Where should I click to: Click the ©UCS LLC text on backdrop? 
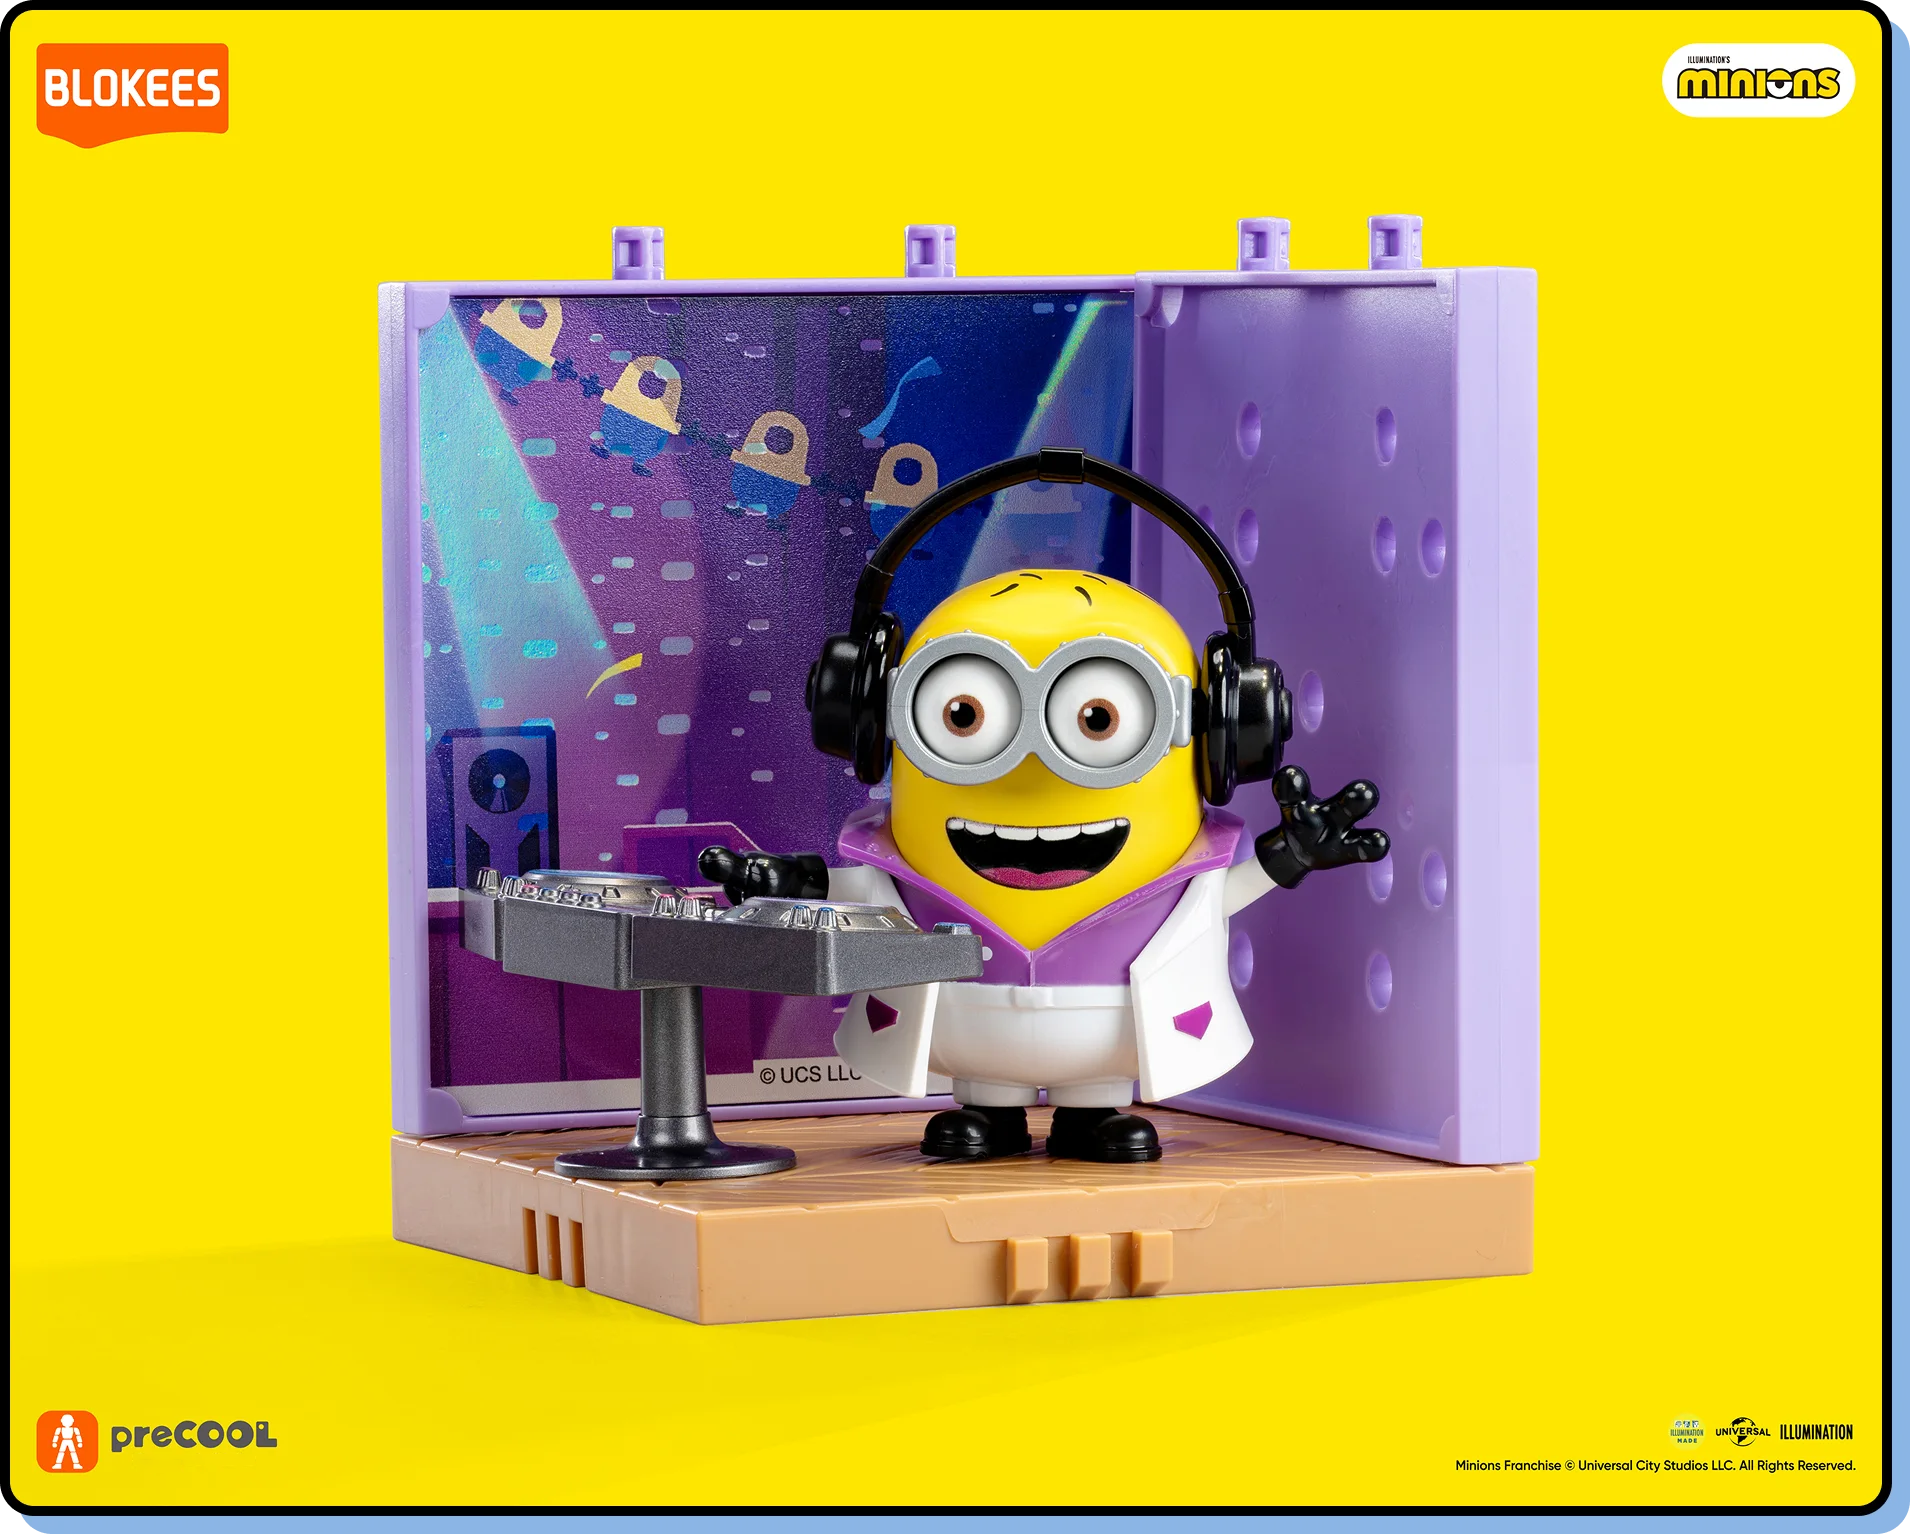coord(809,1075)
